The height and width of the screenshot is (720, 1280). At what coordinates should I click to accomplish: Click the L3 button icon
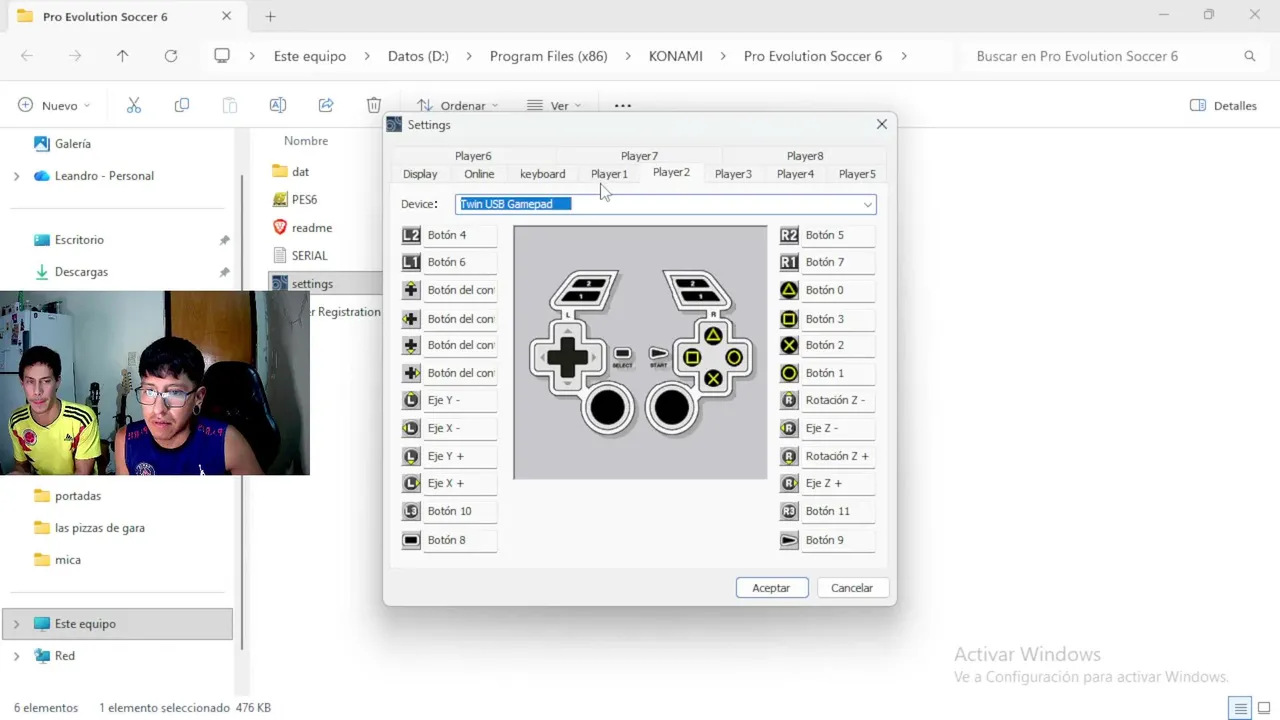(x=411, y=511)
